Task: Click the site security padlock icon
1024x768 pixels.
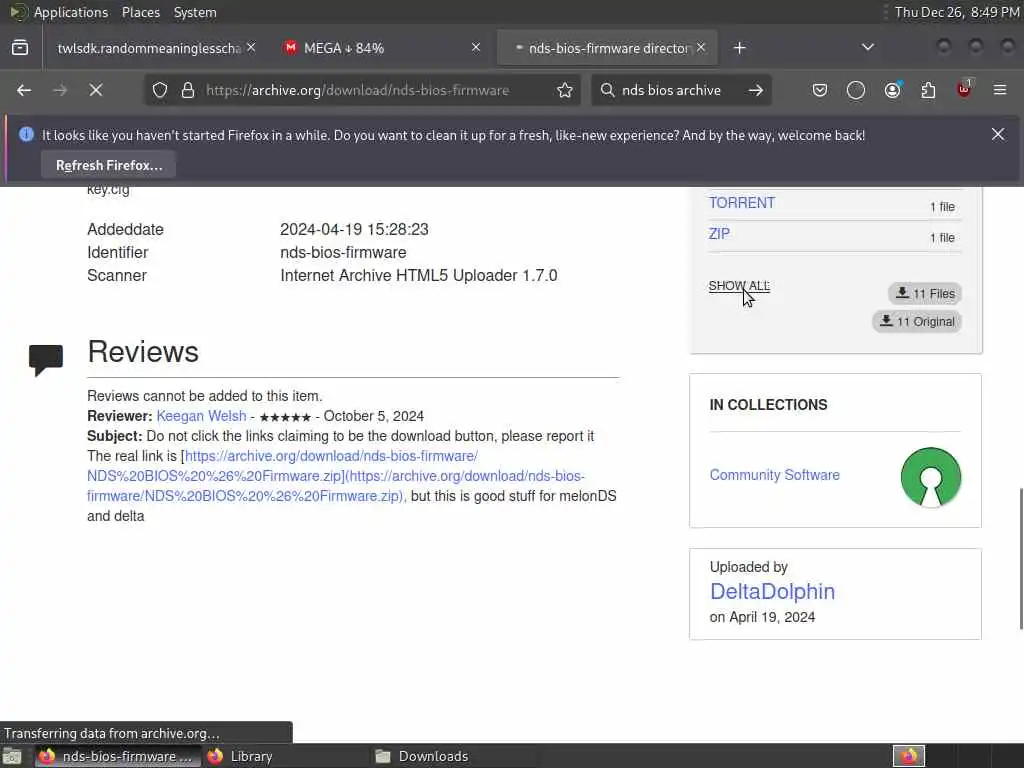Action: click(x=188, y=90)
